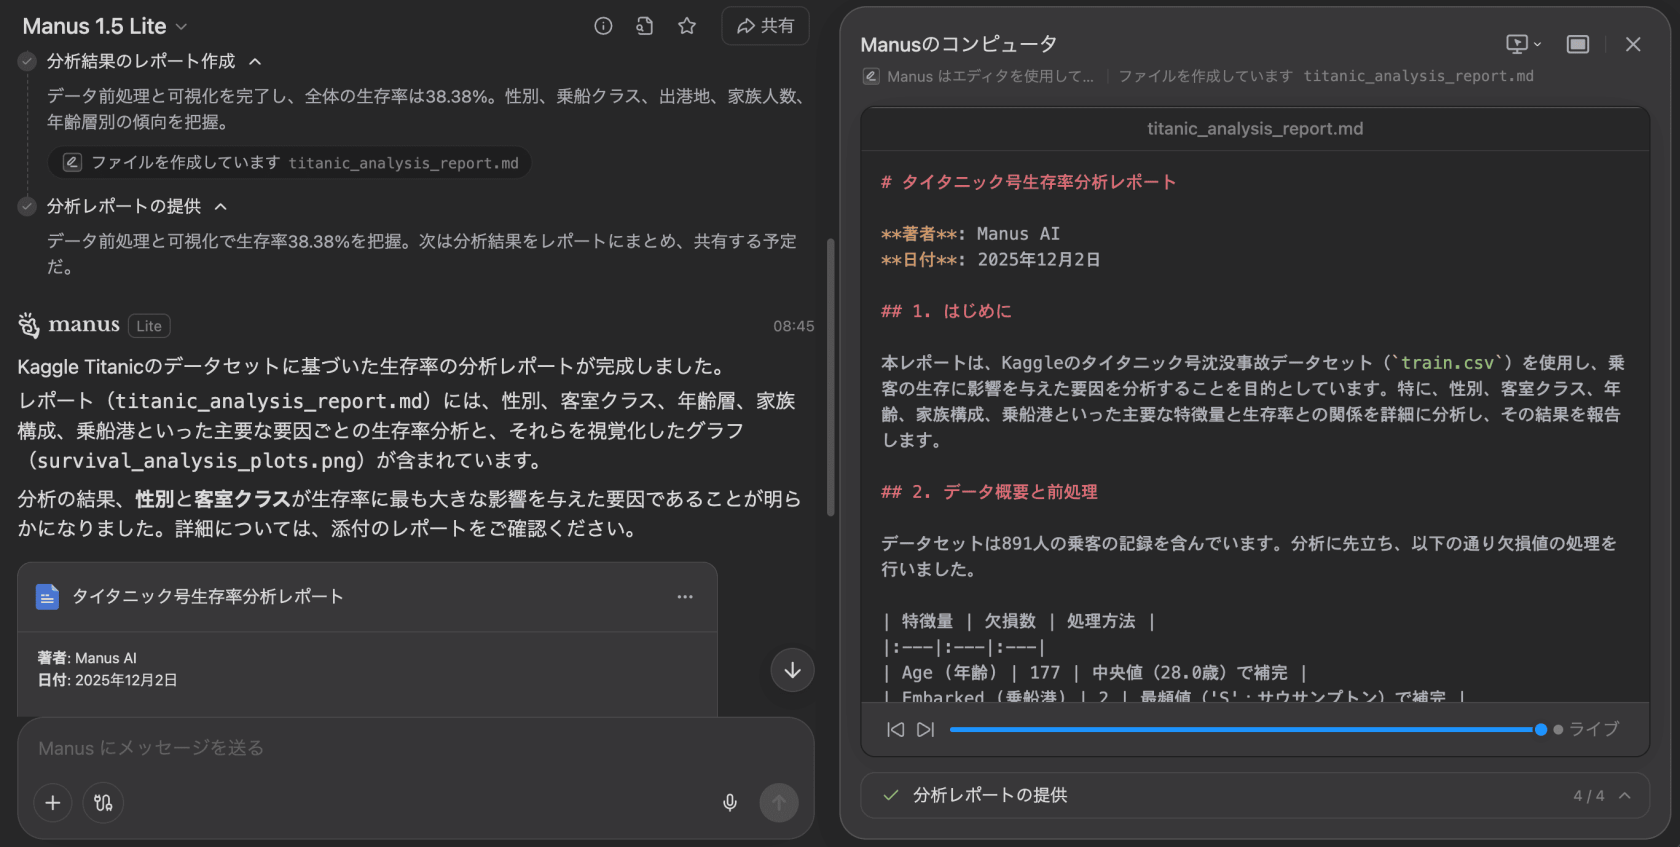Image resolution: width=1680 pixels, height=847 pixels.
Task: Open the titanic_analysis_report.md file creation chip
Action: pos(290,162)
